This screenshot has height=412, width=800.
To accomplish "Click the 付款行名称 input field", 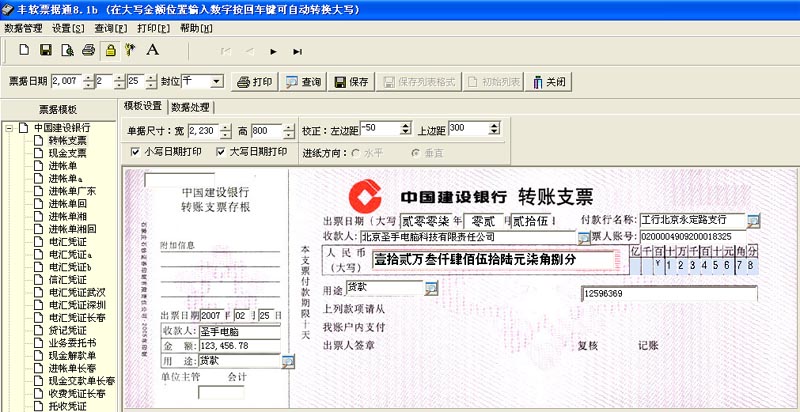I will [x=693, y=220].
